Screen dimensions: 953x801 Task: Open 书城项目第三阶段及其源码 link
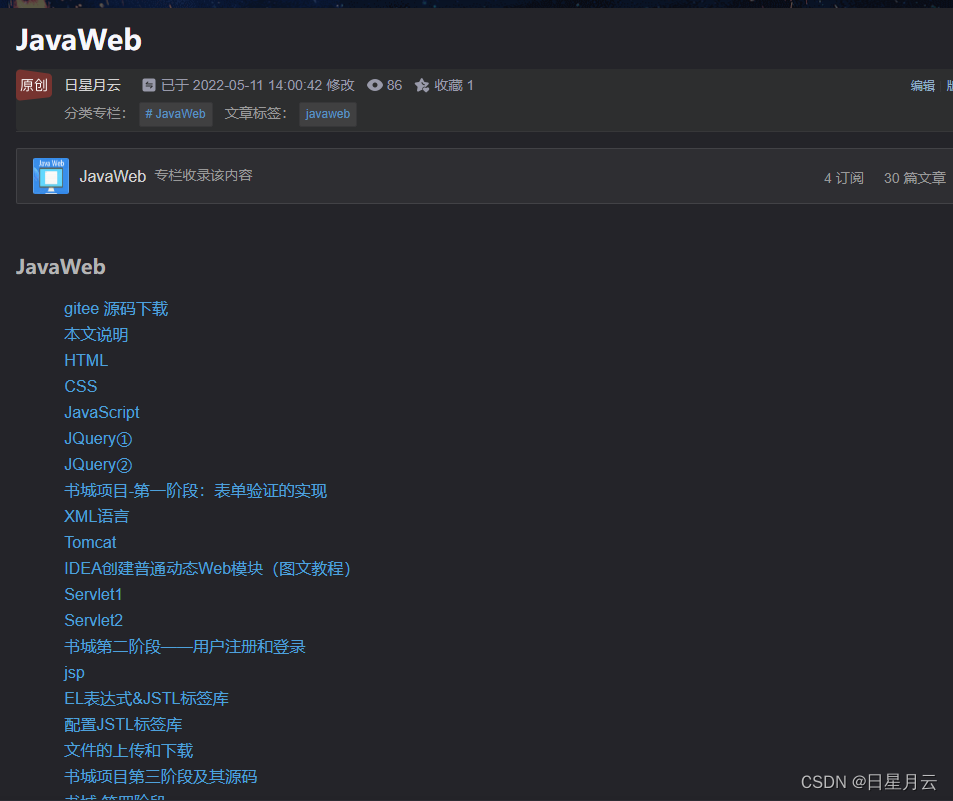point(160,777)
